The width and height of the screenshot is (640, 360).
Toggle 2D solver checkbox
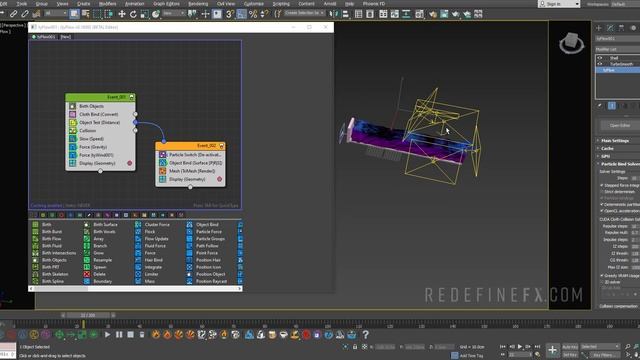coord(602,282)
